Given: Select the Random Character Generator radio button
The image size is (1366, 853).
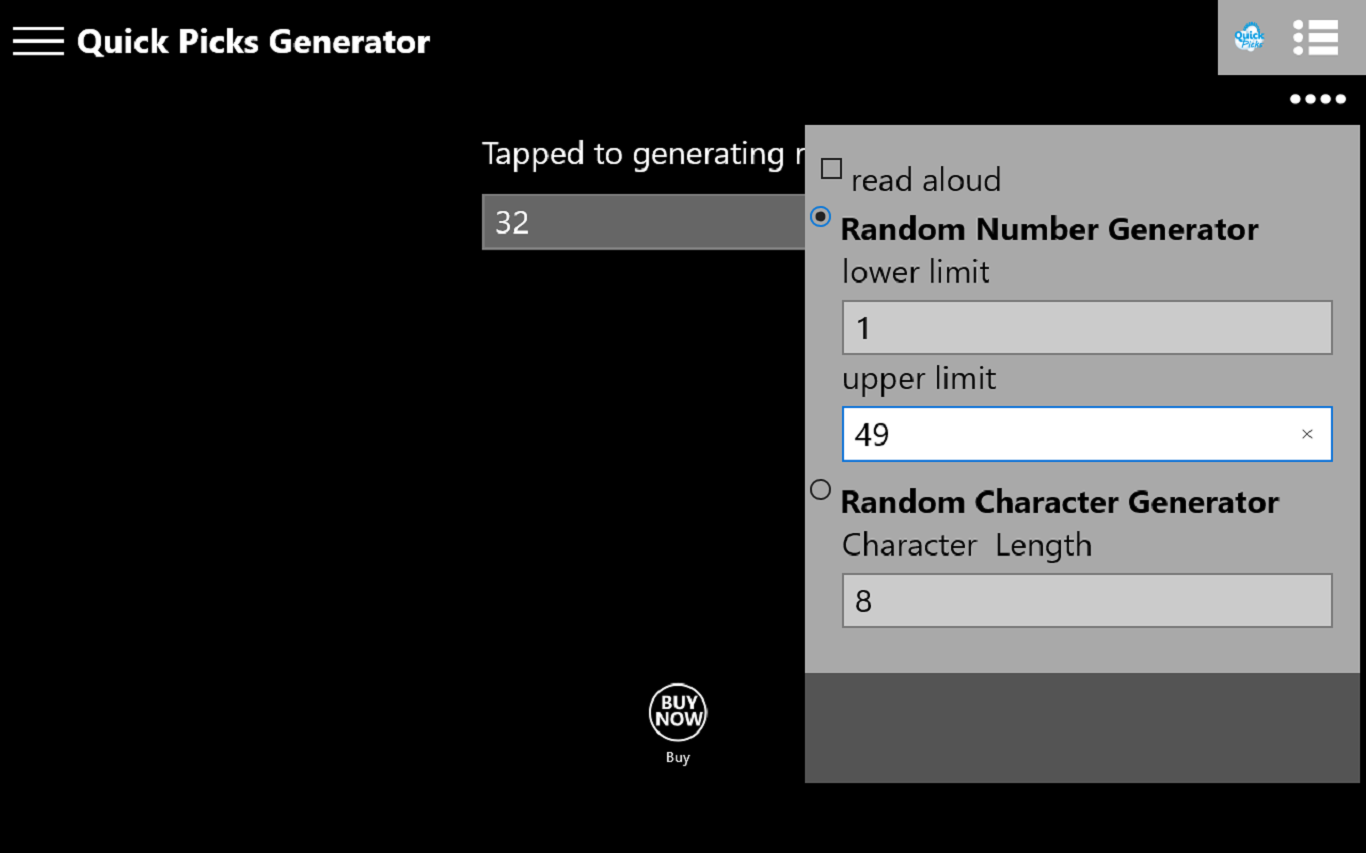Looking at the screenshot, I should [x=820, y=490].
